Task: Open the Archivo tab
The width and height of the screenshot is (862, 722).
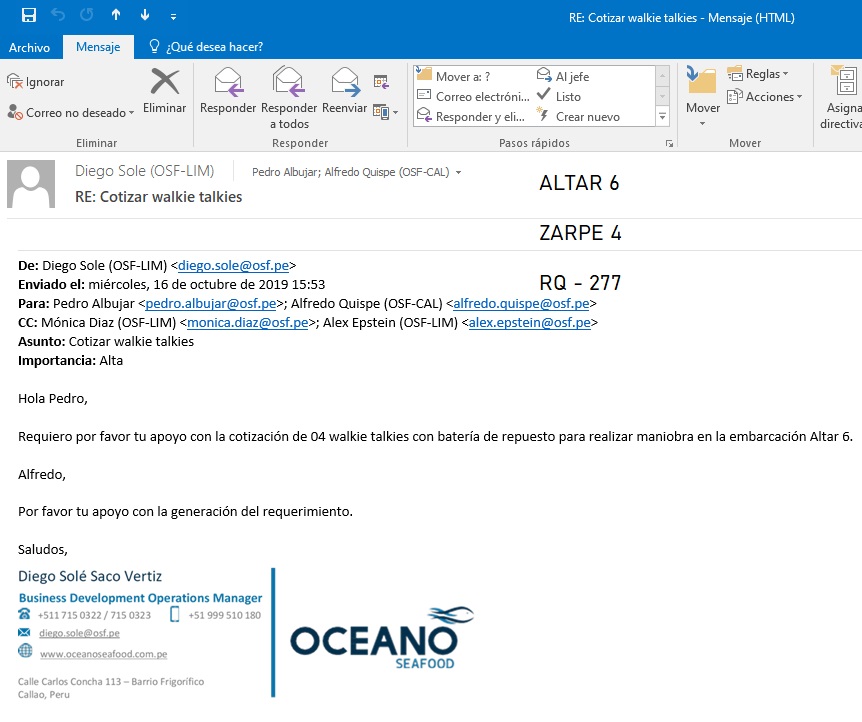Action: click(29, 47)
